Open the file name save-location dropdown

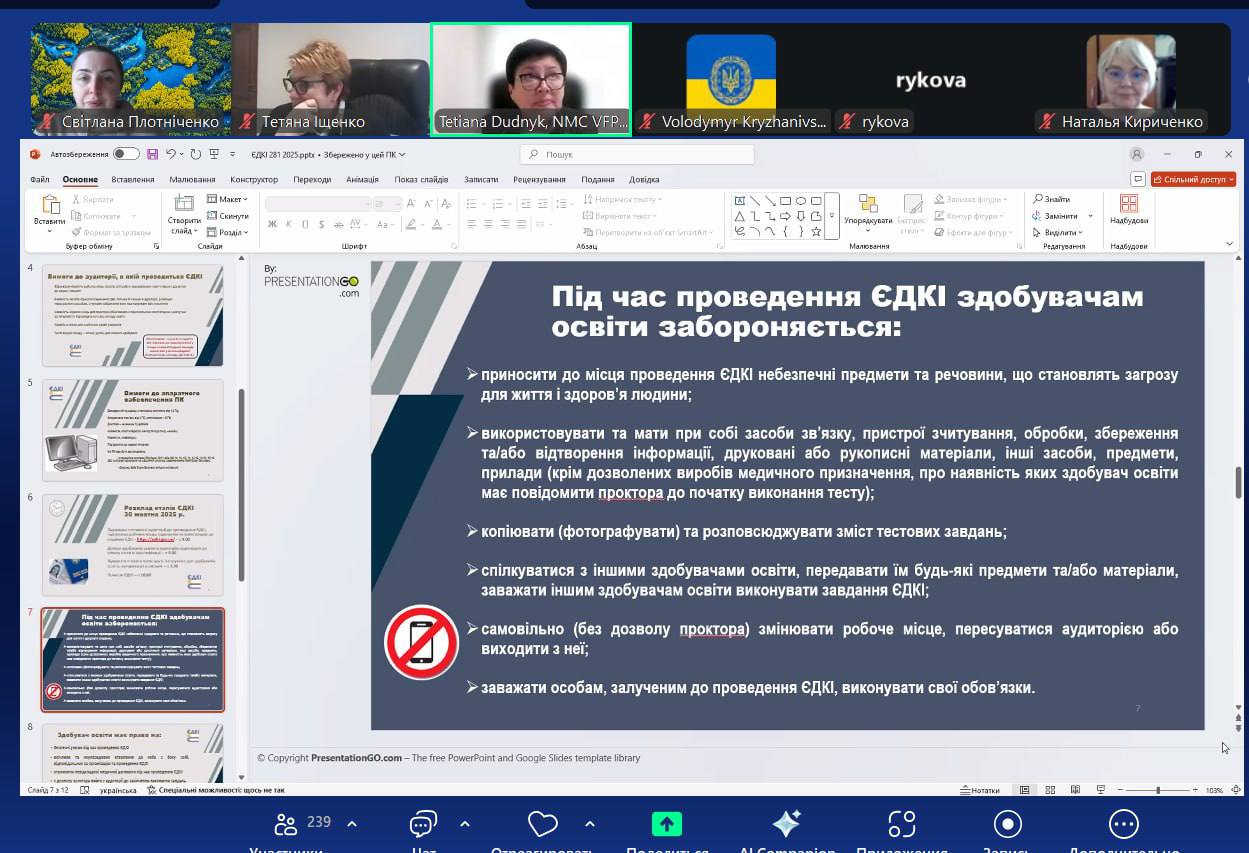[x=404, y=155]
